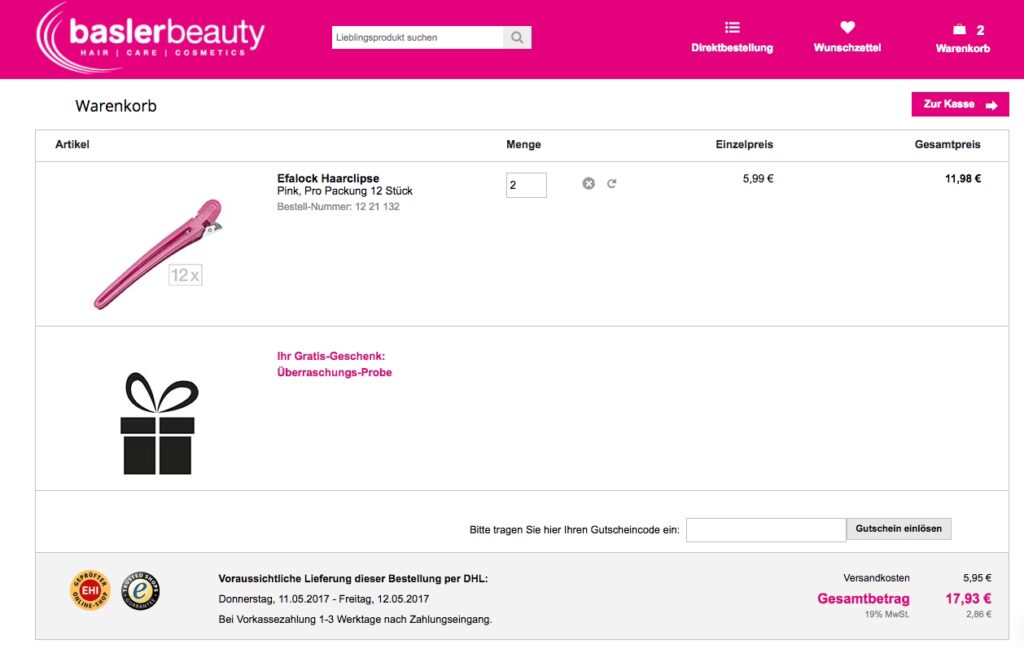Open Direktbestellung list icon
1024x649 pixels.
pos(732,28)
